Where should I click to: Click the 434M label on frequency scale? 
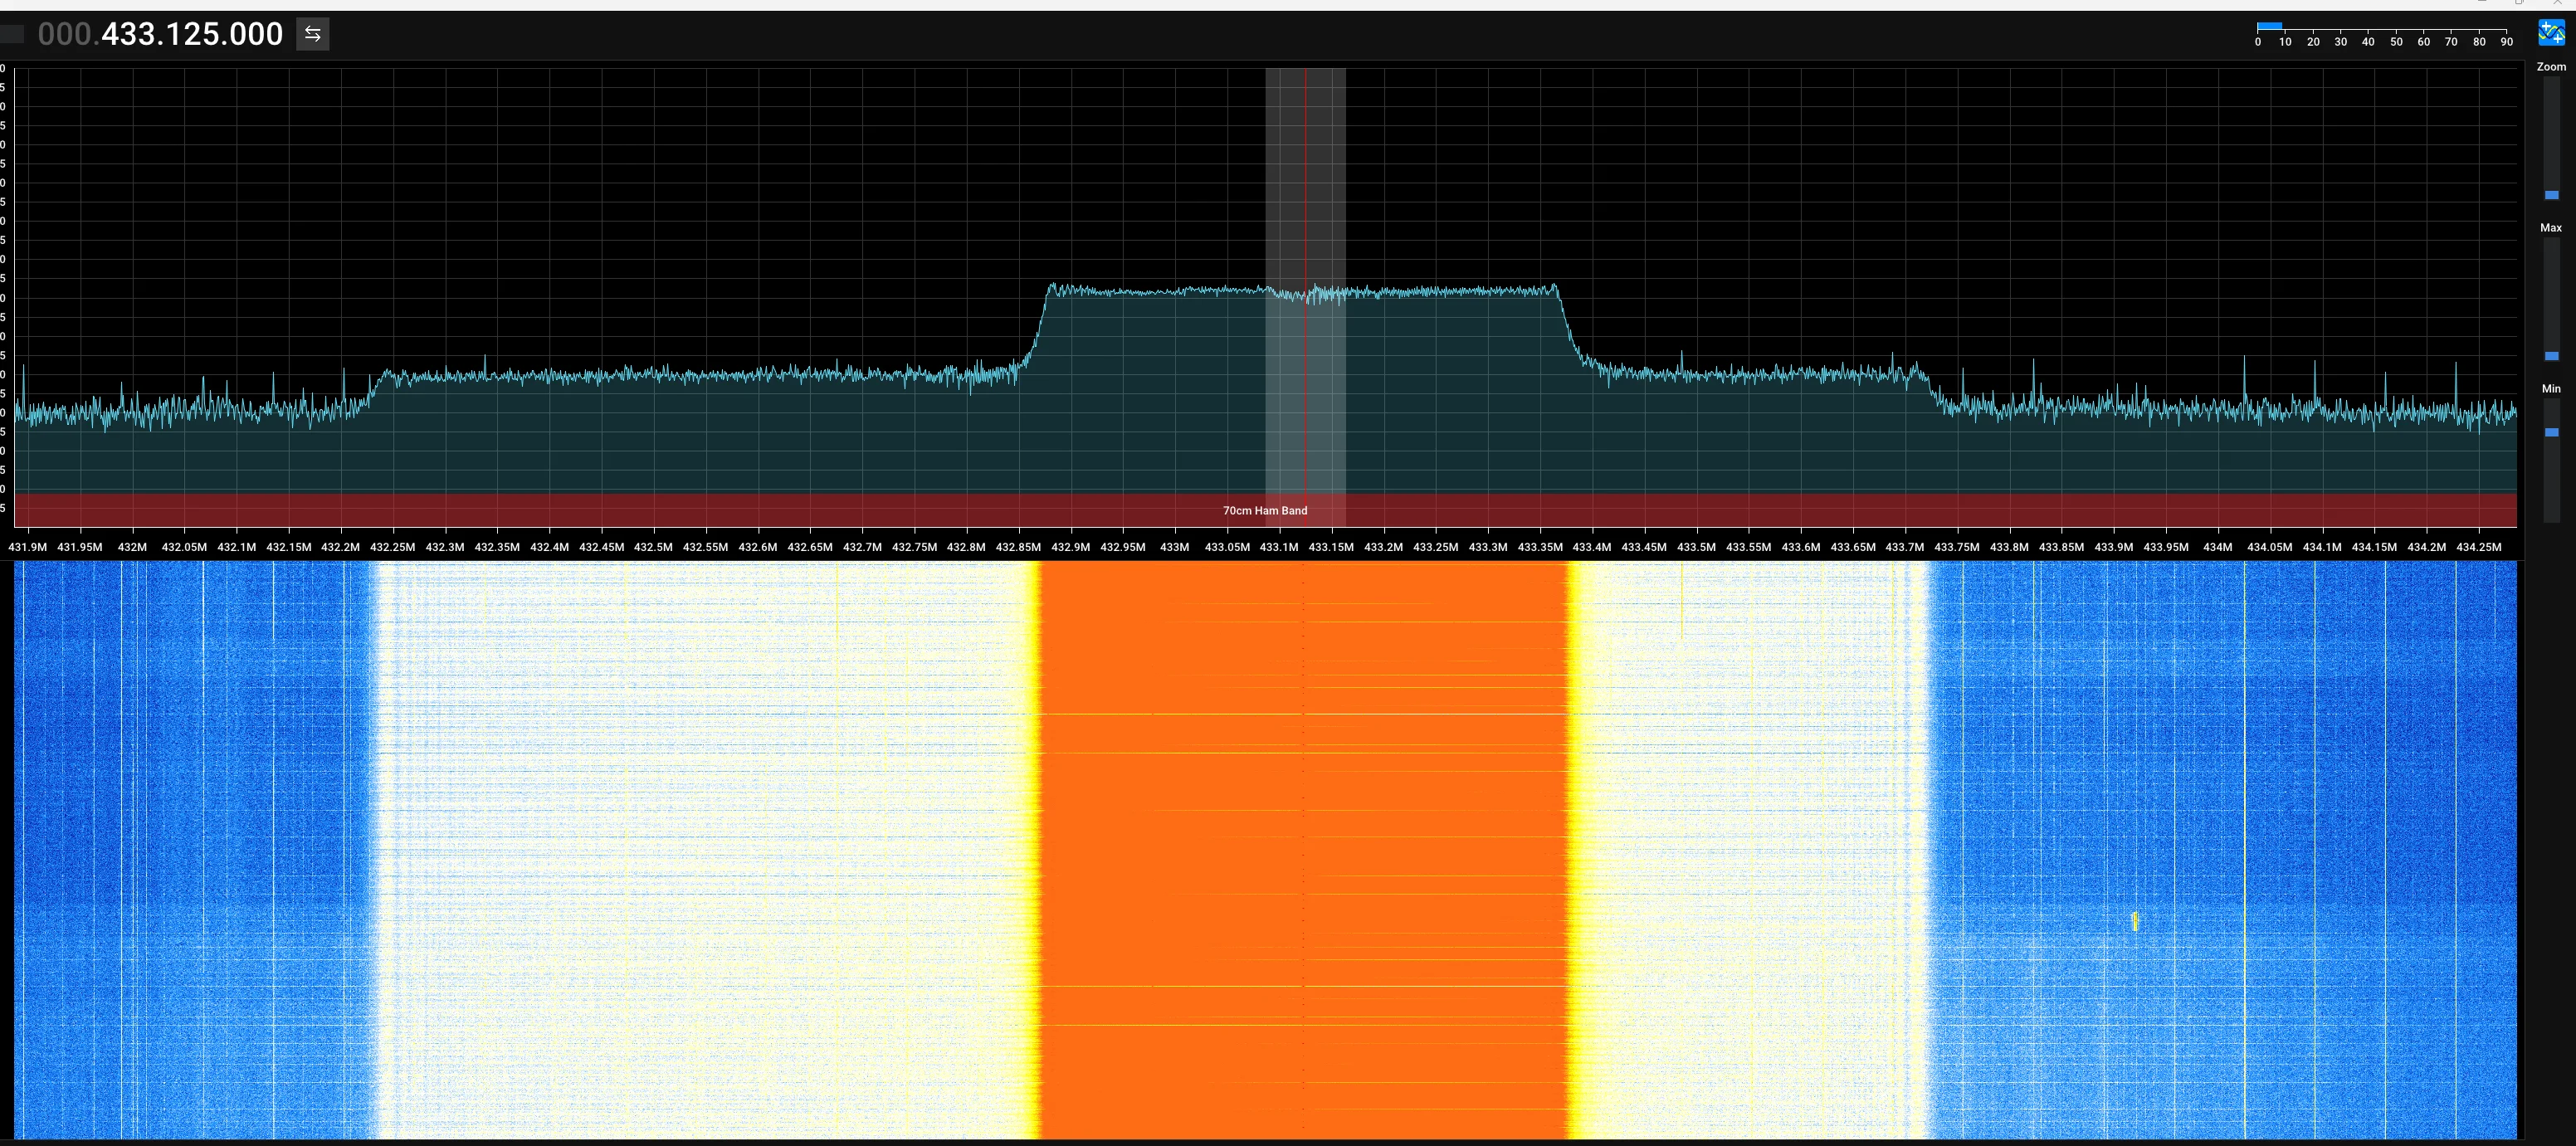click(2217, 547)
